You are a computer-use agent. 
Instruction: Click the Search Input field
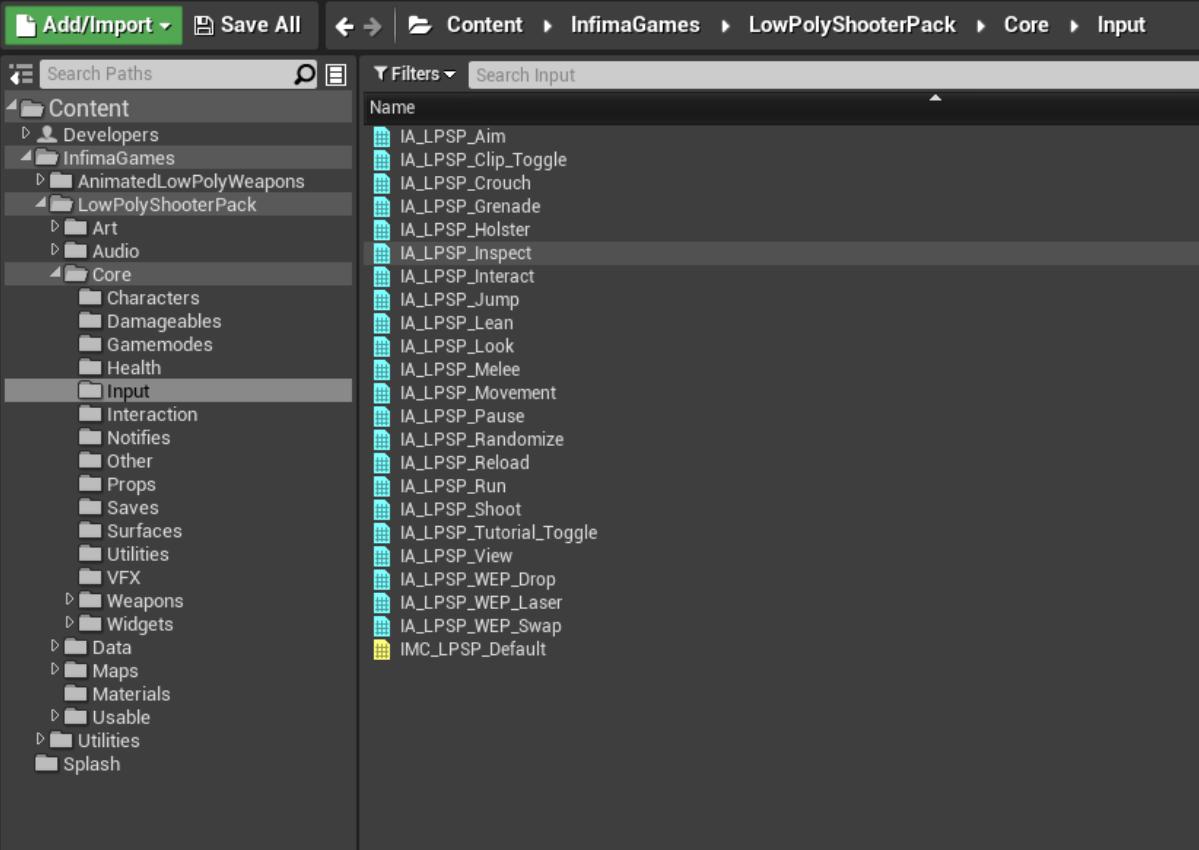830,75
